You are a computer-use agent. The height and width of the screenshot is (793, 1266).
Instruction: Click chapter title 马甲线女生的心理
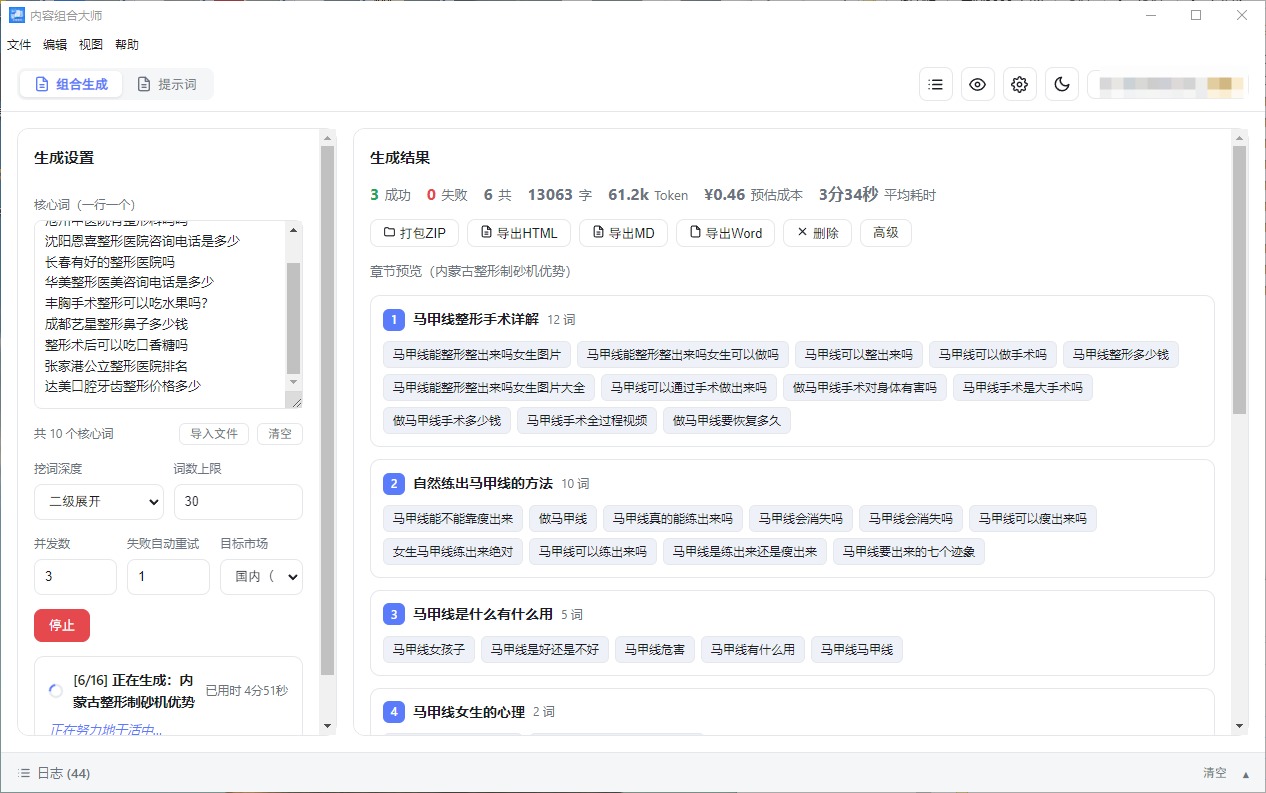click(x=469, y=713)
